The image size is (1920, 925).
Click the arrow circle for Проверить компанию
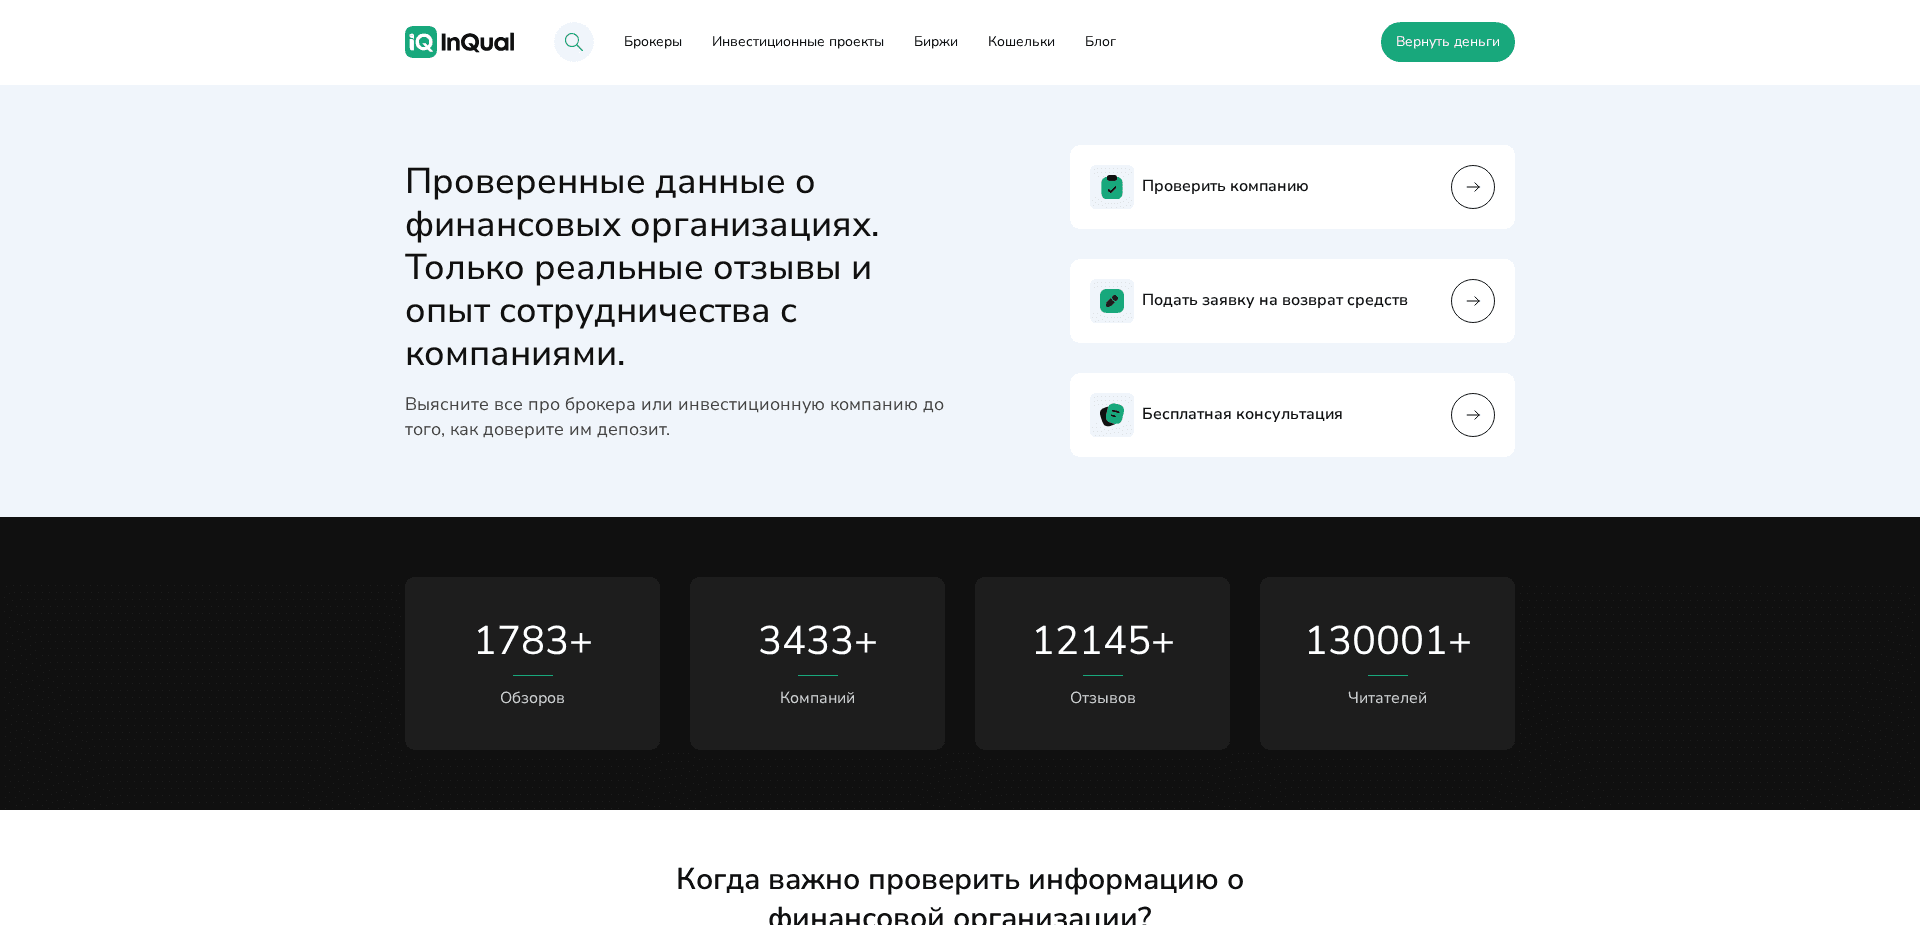coord(1473,187)
